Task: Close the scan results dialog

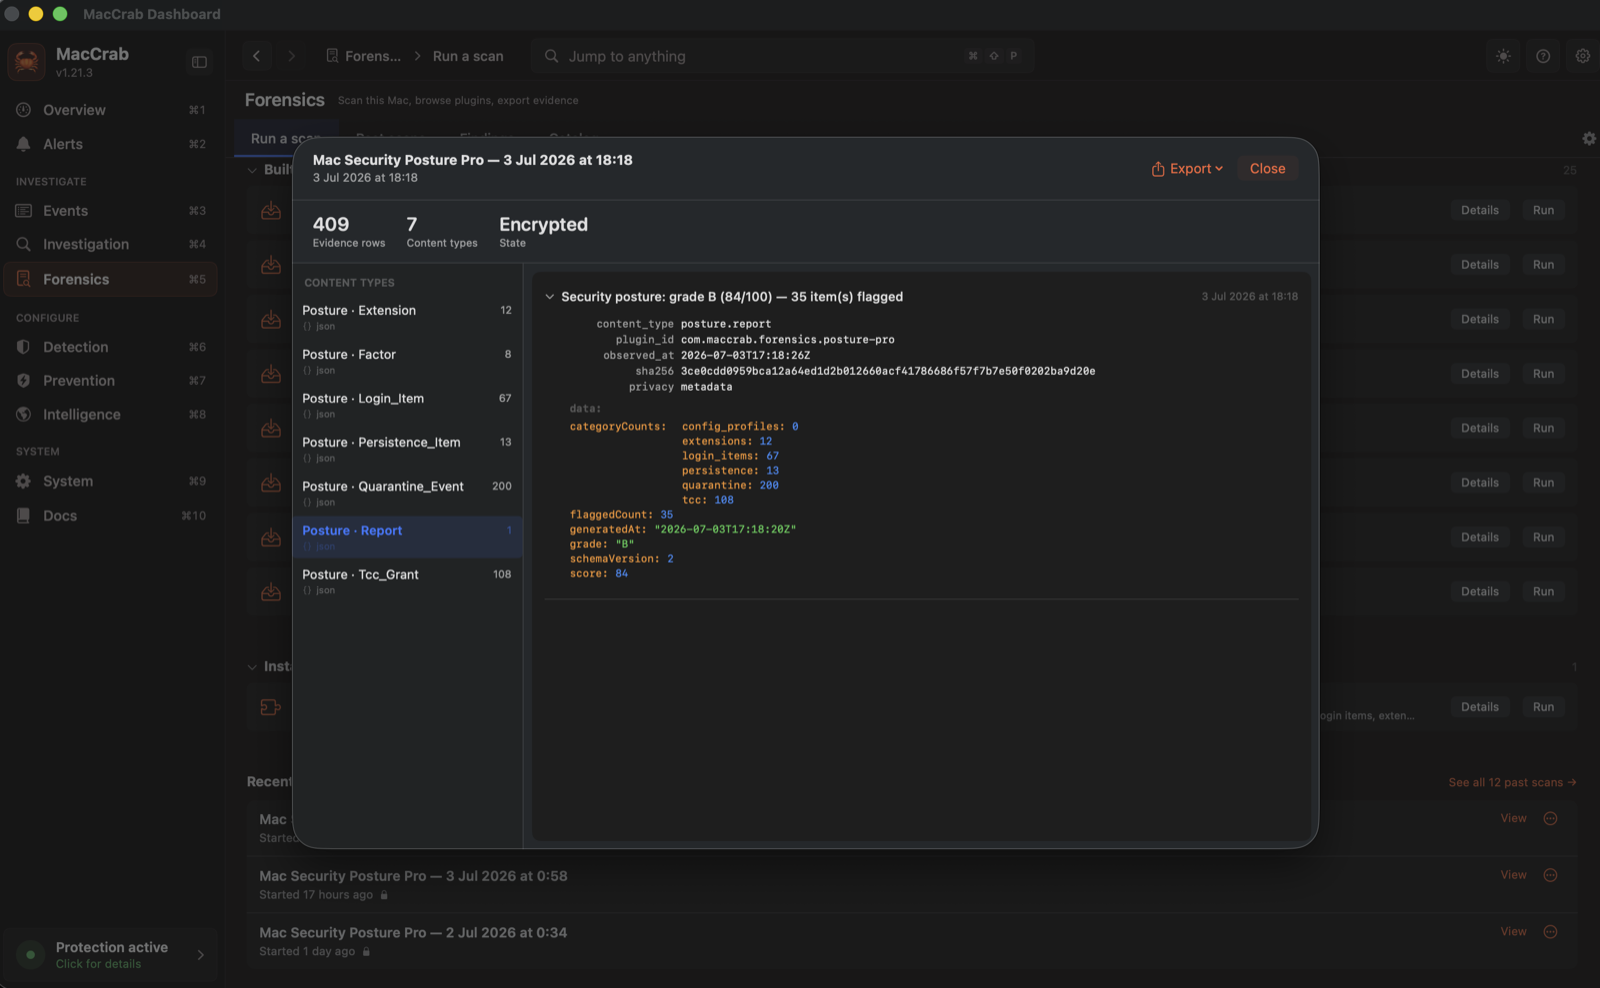Action: 1267,169
